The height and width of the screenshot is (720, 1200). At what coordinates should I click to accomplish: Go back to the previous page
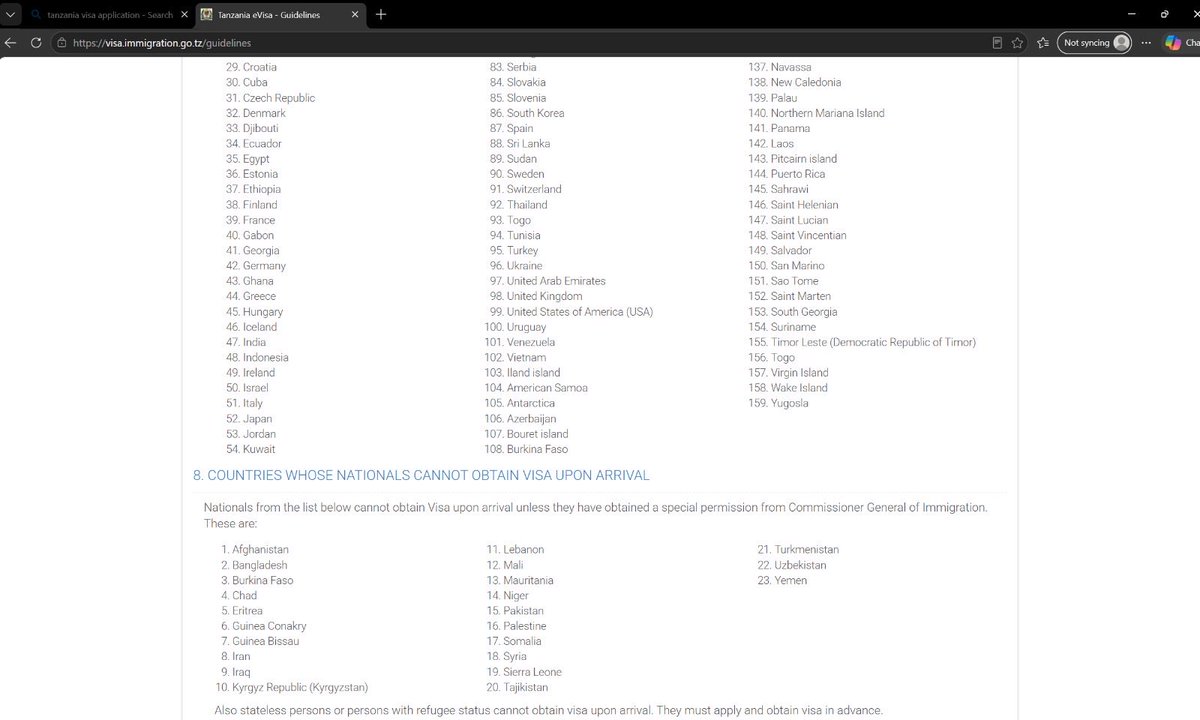11,43
